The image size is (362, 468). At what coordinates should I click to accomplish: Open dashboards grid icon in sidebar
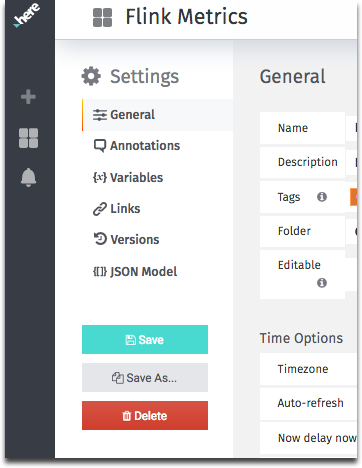[29, 138]
